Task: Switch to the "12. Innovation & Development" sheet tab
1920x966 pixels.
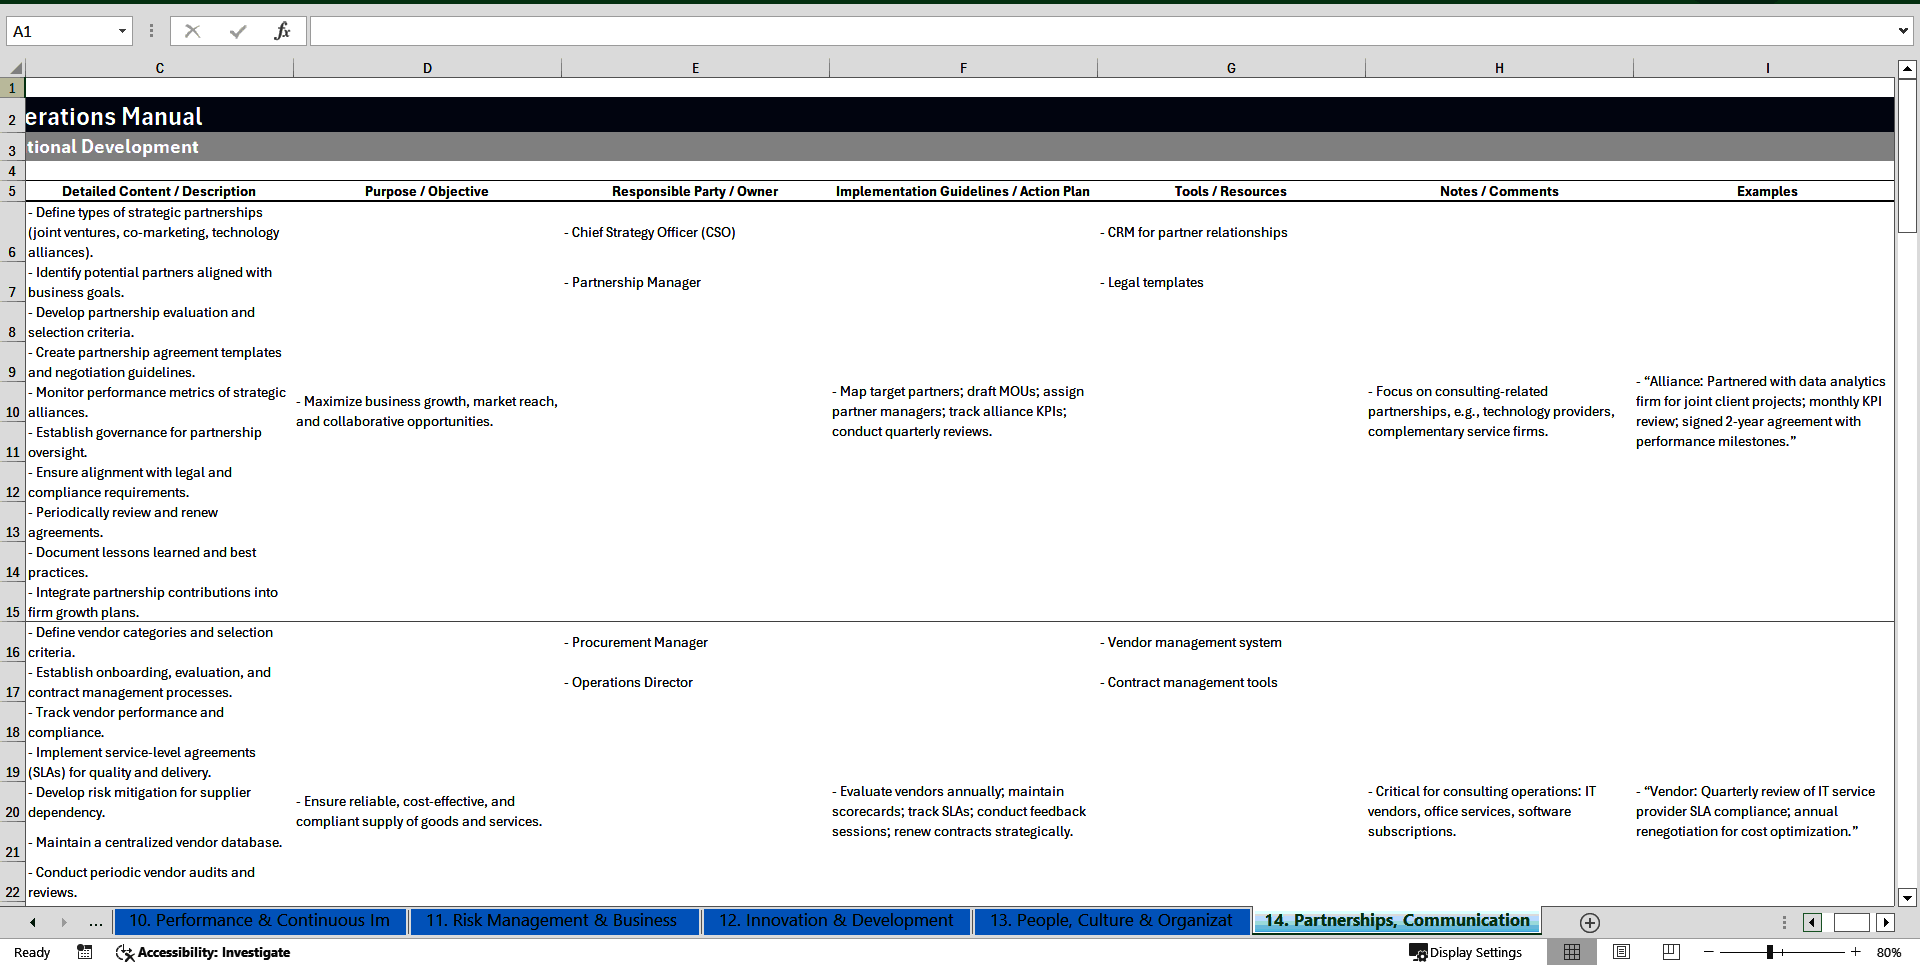Action: 836,921
